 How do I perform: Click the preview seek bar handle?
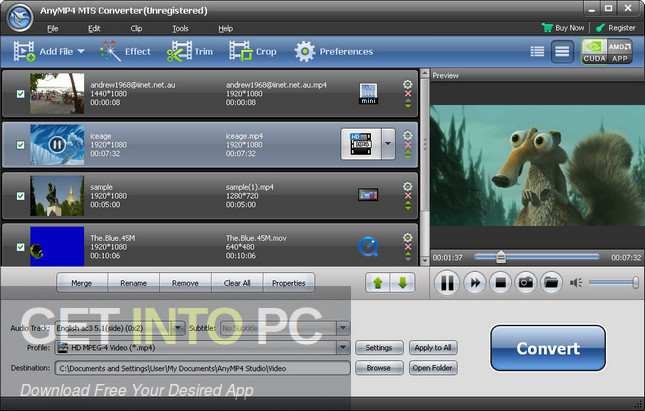(501, 257)
